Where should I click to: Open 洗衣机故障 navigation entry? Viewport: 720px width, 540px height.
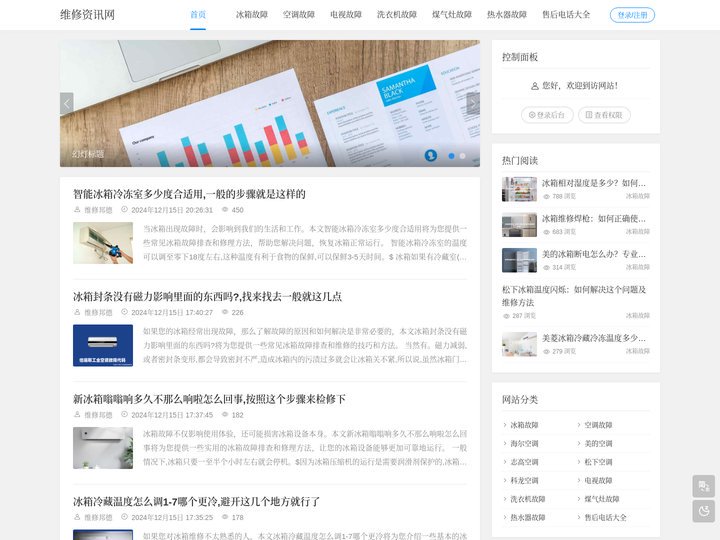pos(397,15)
